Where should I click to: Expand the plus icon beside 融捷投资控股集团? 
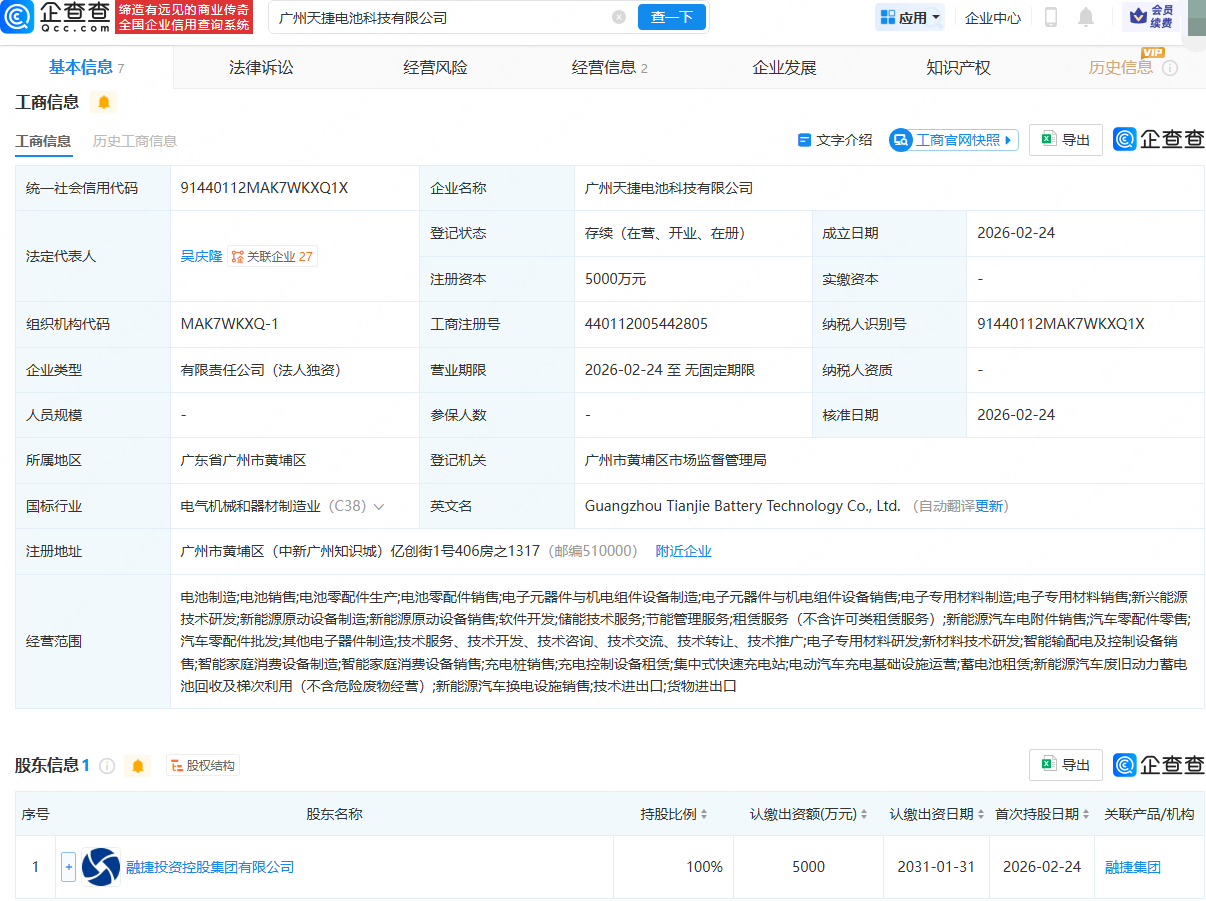click(68, 867)
